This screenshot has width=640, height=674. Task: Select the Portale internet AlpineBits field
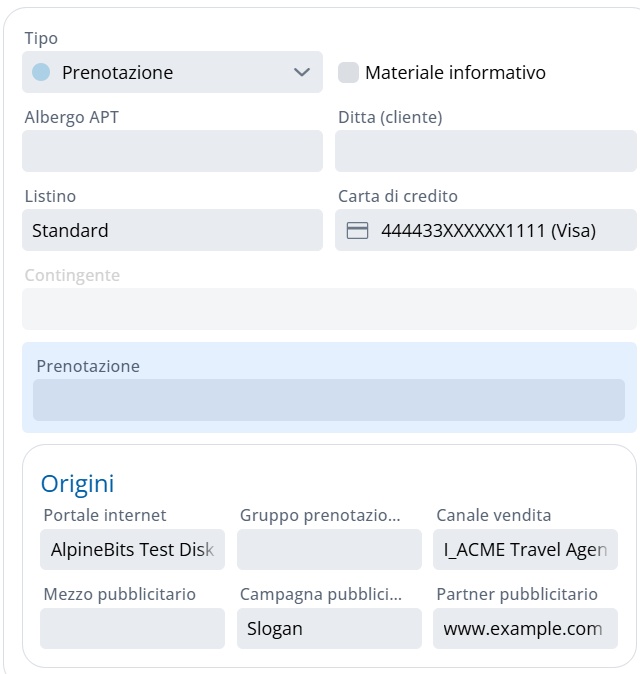(x=132, y=549)
